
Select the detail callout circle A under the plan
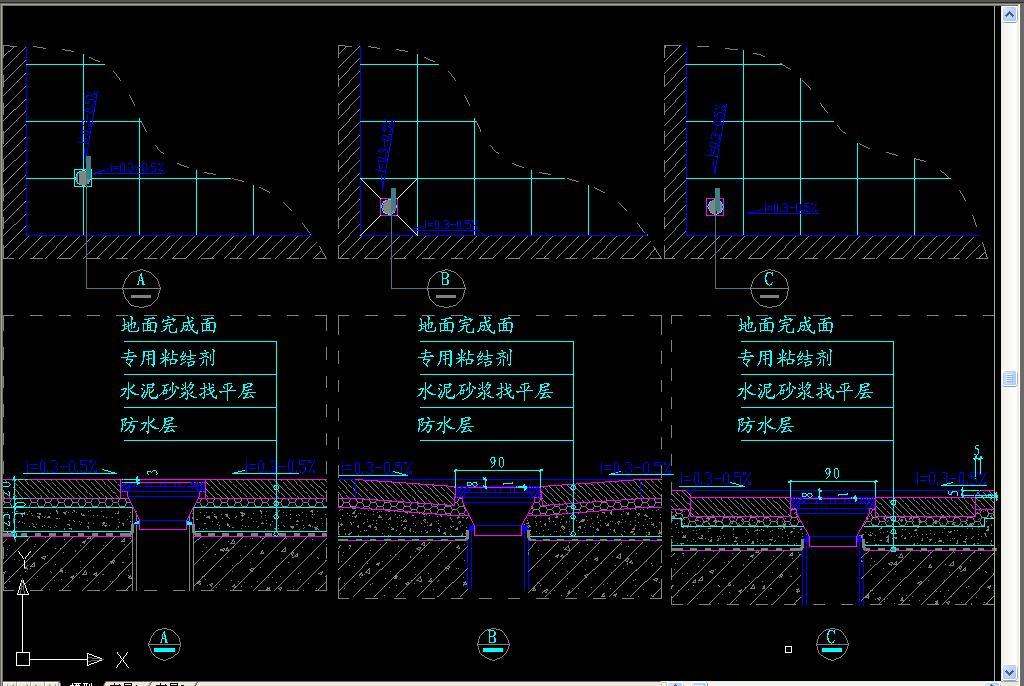(141, 287)
